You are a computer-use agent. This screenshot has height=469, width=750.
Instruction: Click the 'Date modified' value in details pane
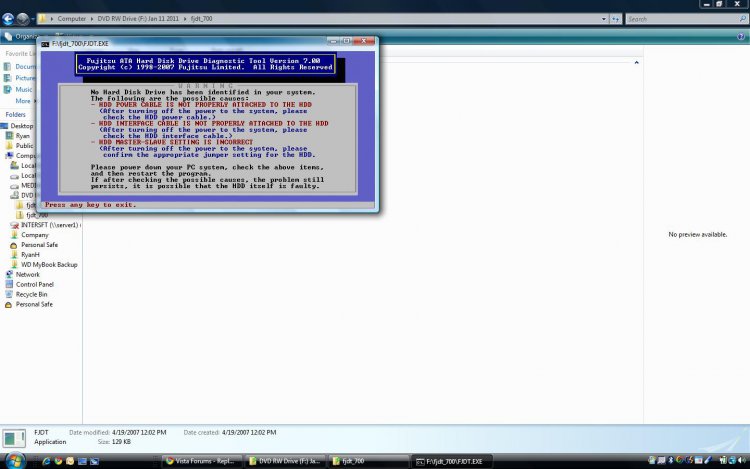pos(139,432)
